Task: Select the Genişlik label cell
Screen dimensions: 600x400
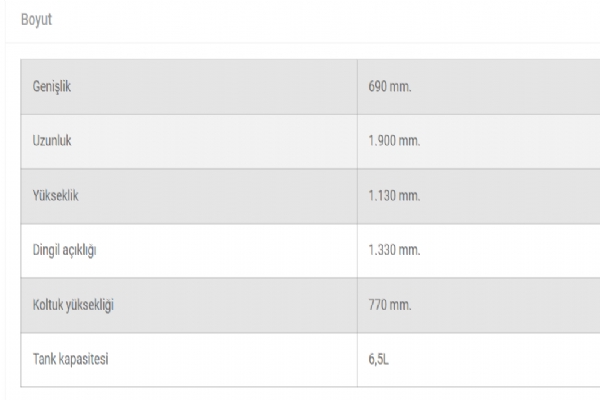Action: coord(52,87)
